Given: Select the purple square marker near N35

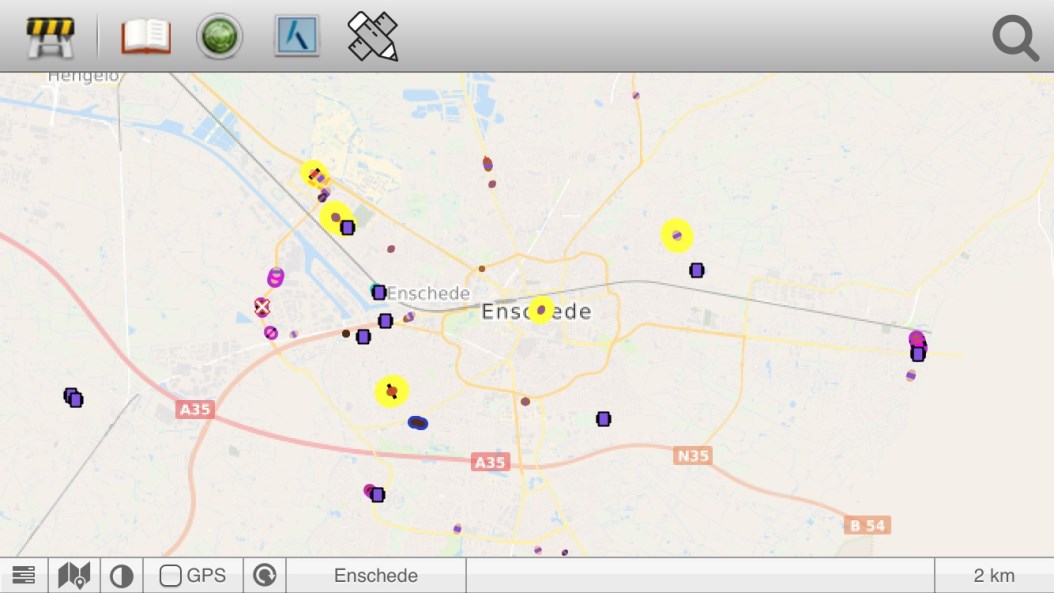Looking at the screenshot, I should (x=604, y=419).
